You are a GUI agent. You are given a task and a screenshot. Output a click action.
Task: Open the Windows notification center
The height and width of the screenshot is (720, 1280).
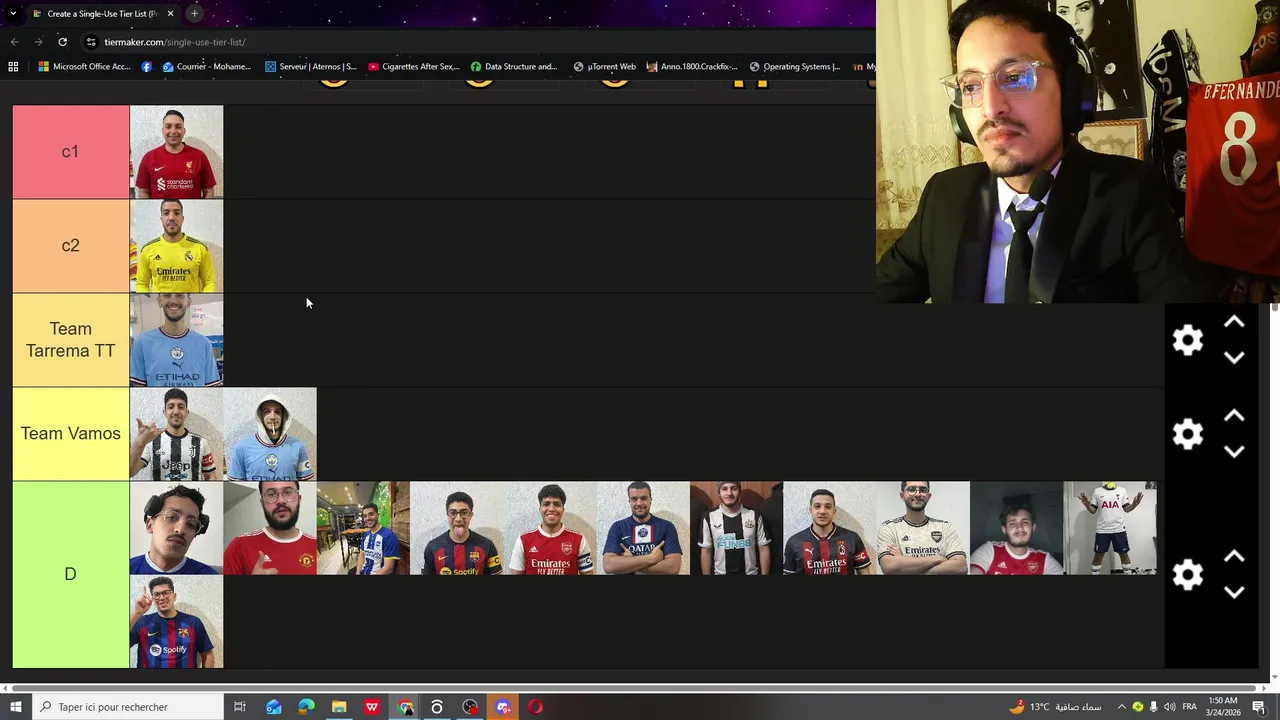[x=1259, y=707]
